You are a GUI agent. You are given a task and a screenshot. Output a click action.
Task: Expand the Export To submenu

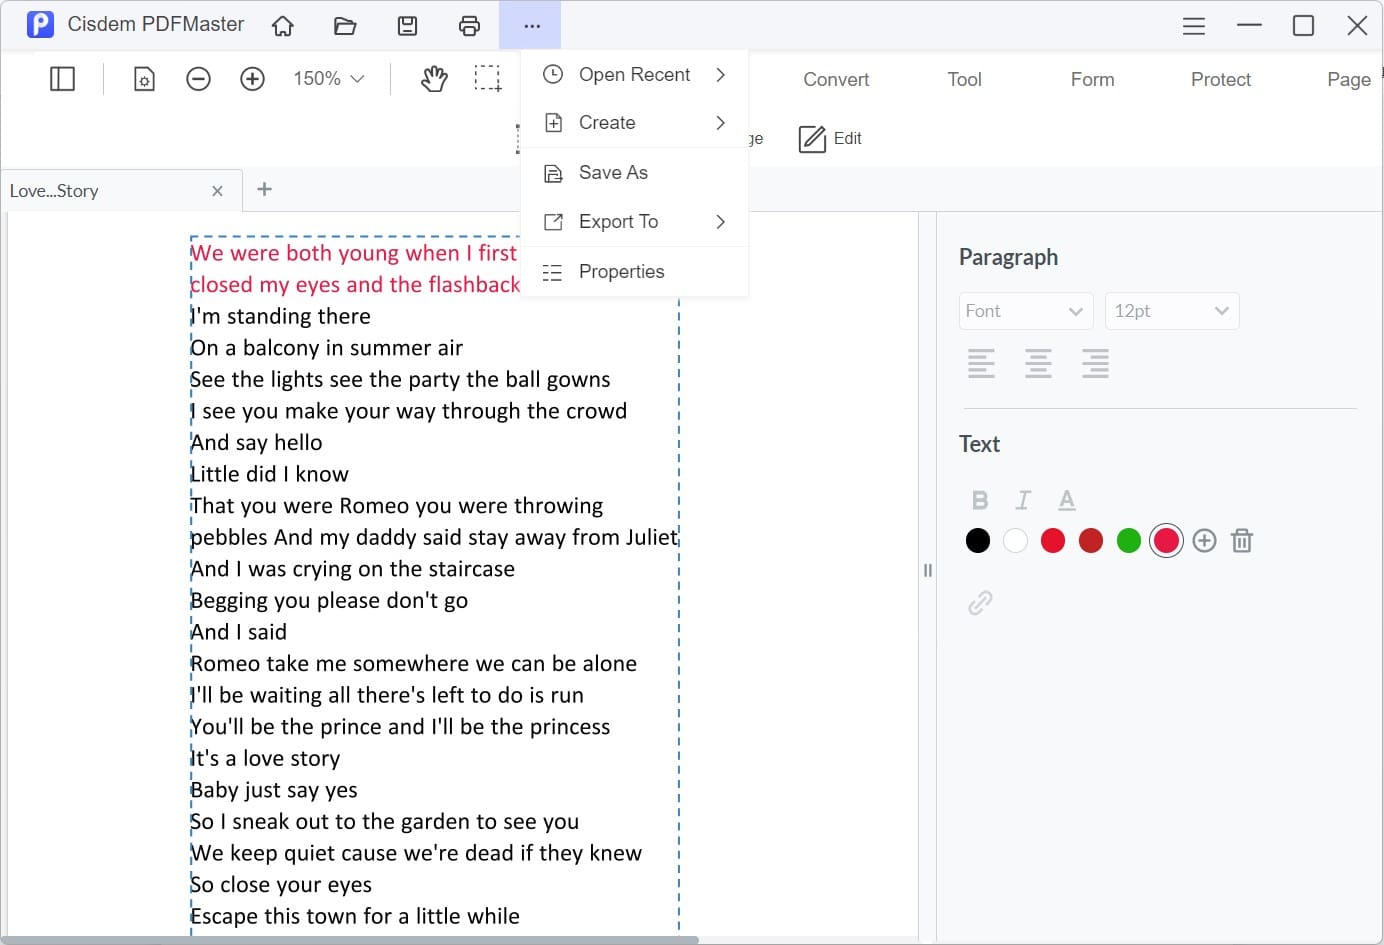point(634,222)
